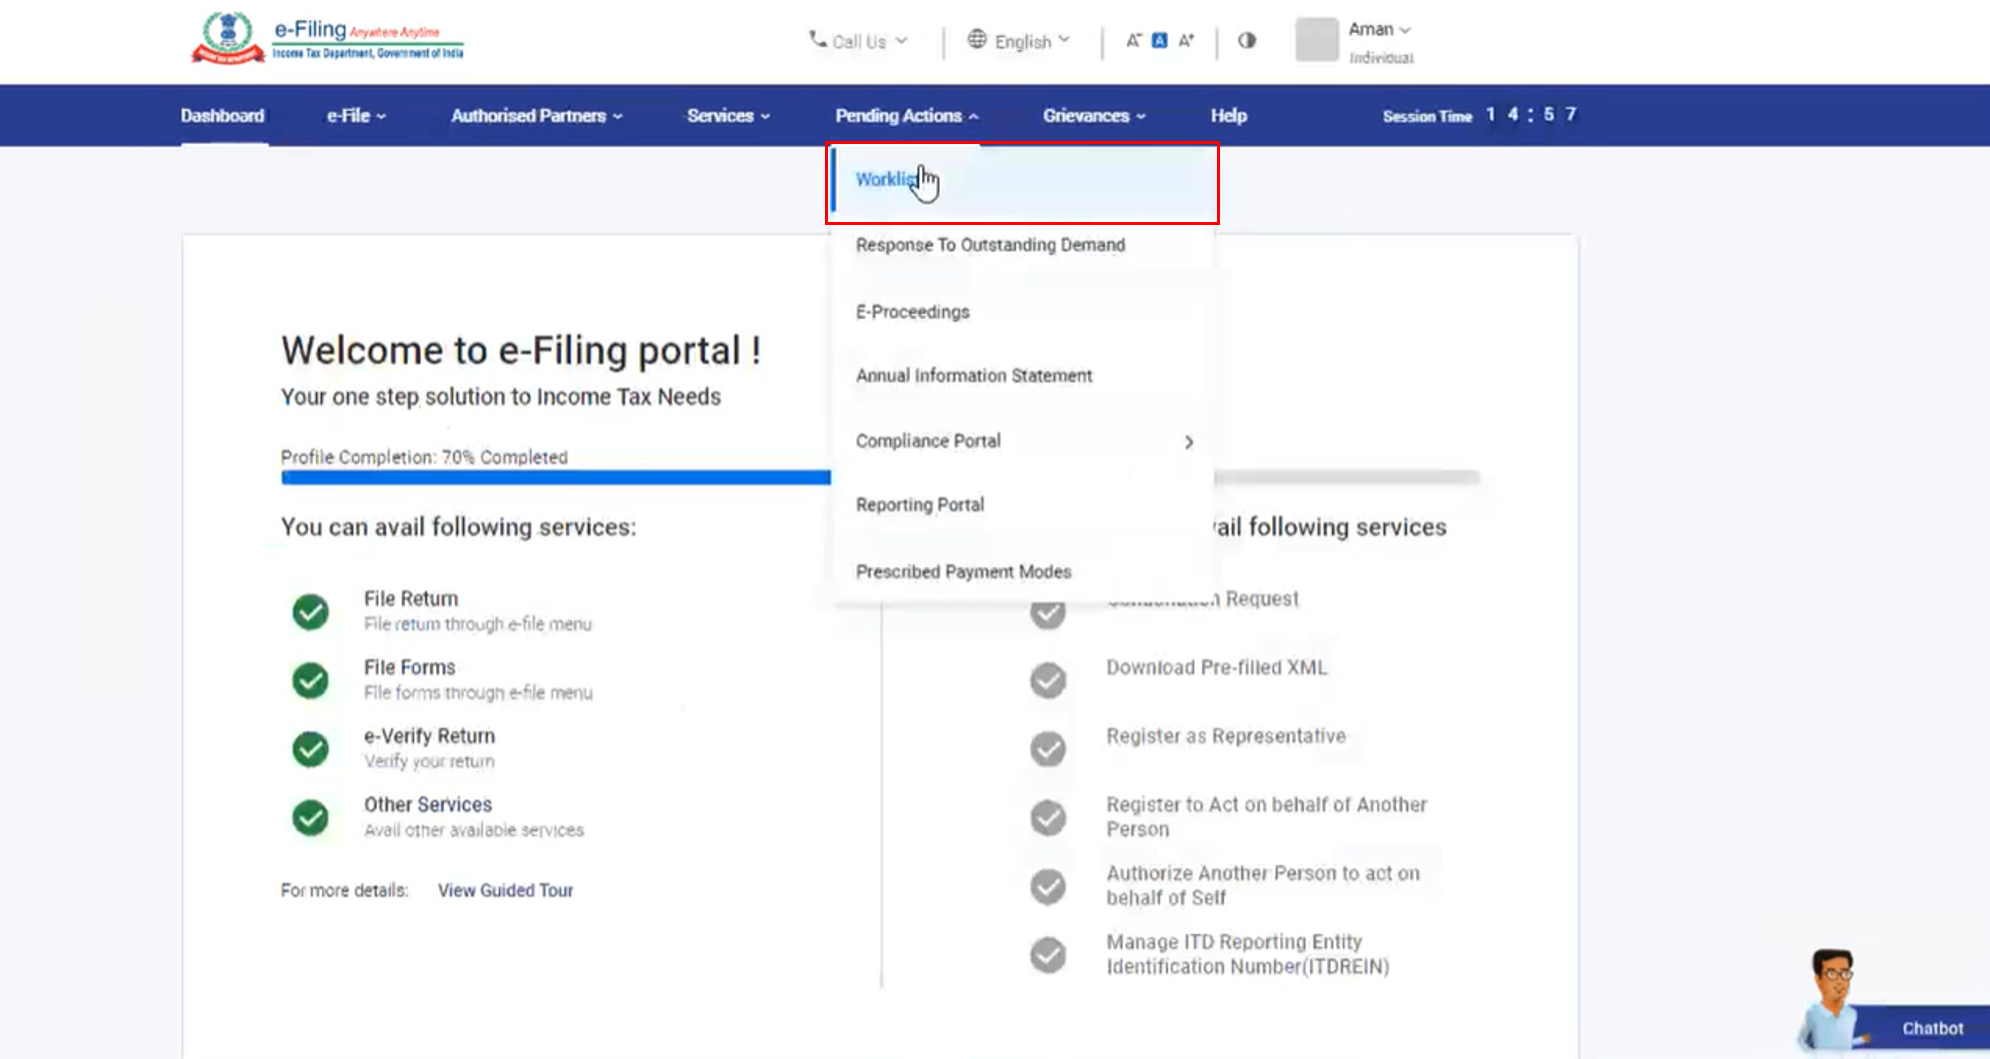Toggle the high contrast mode icon
The image size is (1990, 1059).
pos(1246,41)
